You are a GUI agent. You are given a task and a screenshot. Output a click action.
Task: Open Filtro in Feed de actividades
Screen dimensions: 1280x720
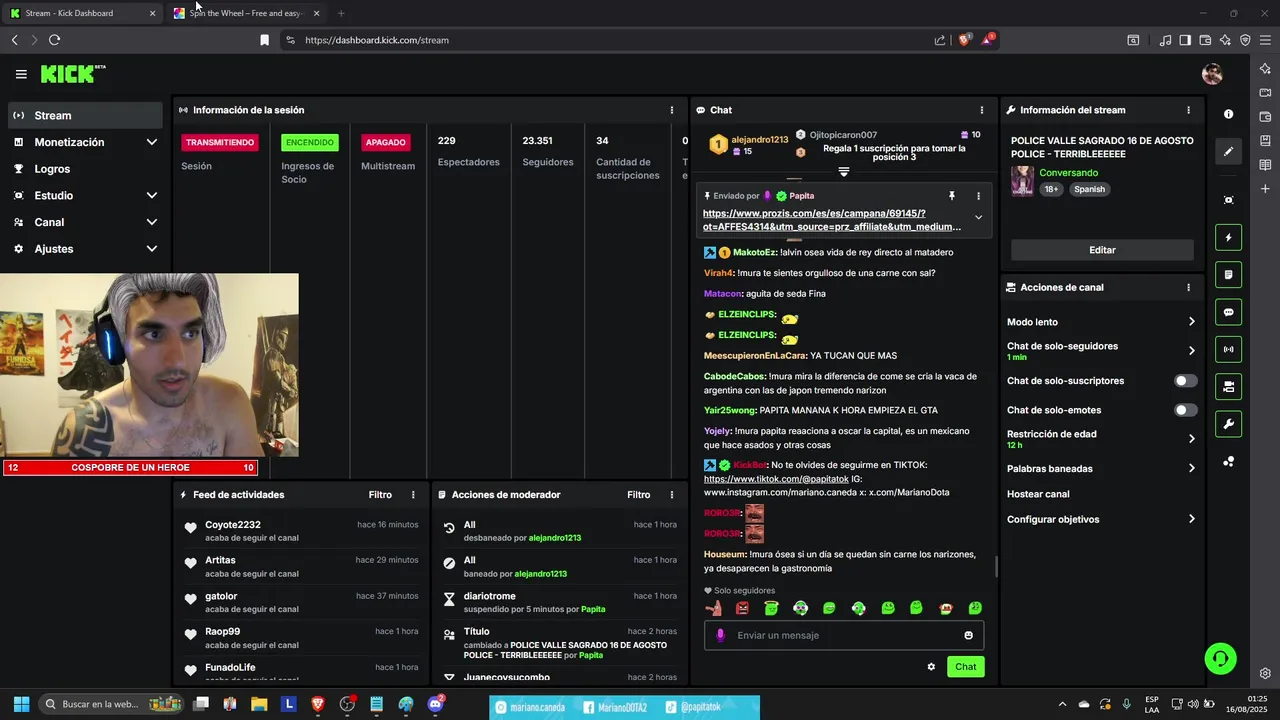pyautogui.click(x=380, y=495)
